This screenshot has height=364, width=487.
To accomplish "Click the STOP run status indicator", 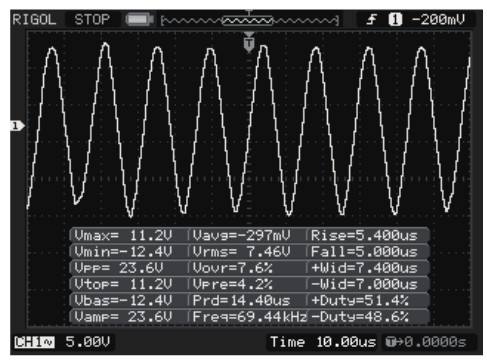I will (x=92, y=19).
